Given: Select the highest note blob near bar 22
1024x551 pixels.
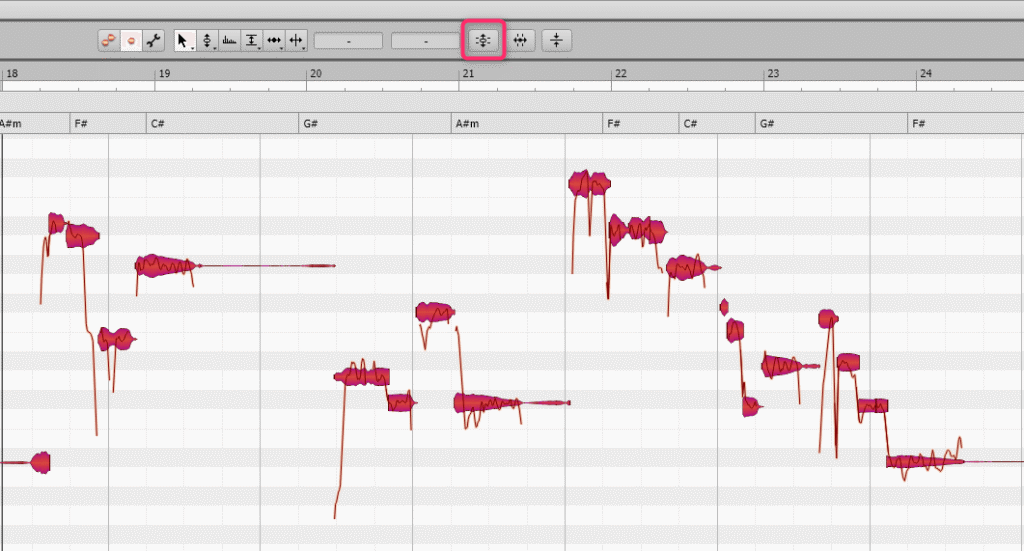Looking at the screenshot, I should [x=589, y=184].
